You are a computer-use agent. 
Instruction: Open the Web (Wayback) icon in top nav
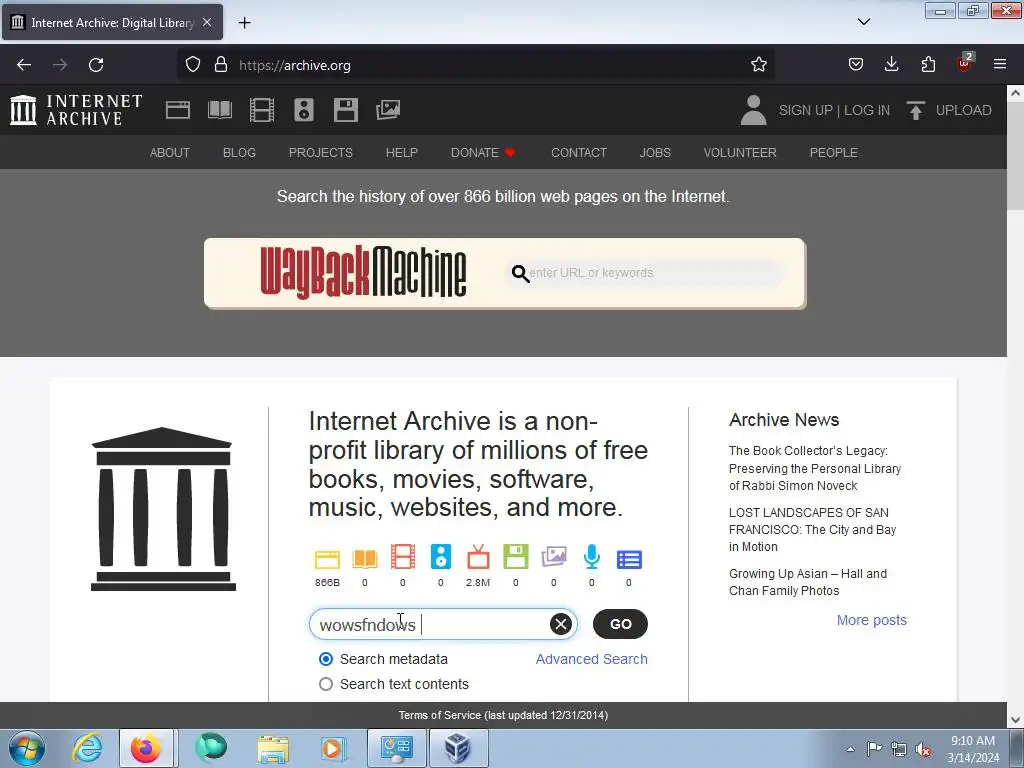[178, 110]
